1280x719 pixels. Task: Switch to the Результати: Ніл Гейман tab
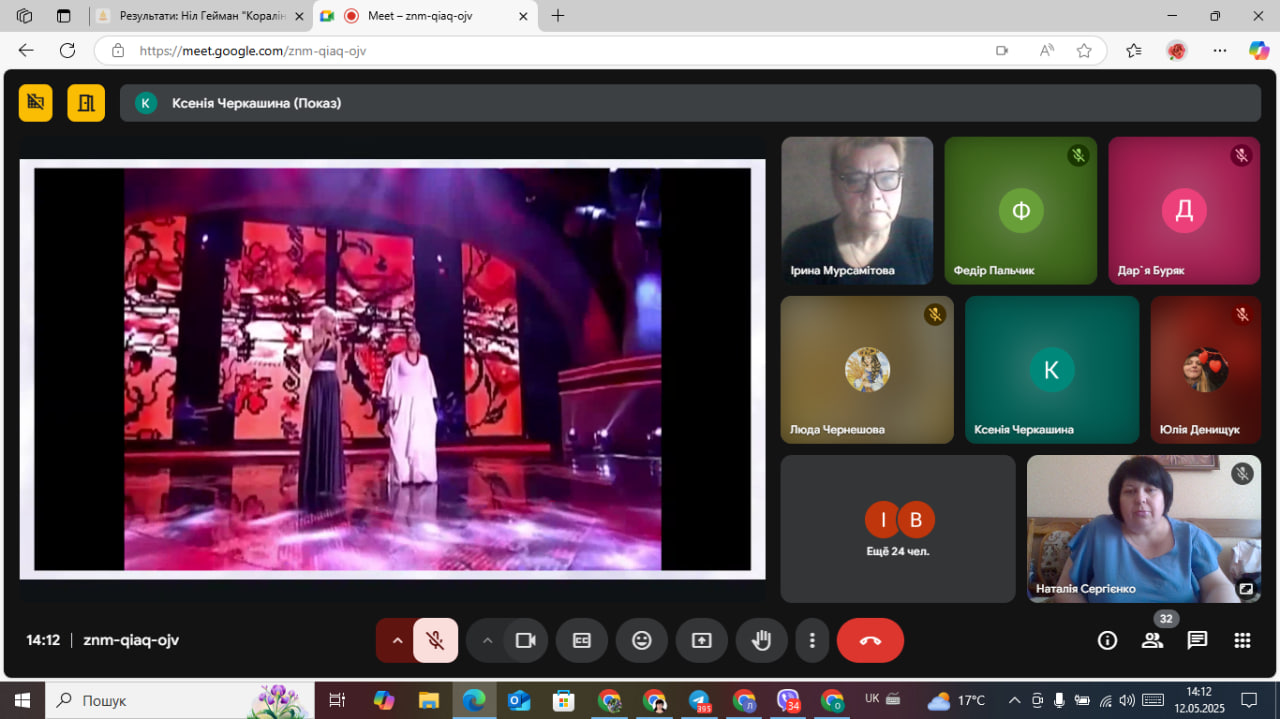(200, 16)
